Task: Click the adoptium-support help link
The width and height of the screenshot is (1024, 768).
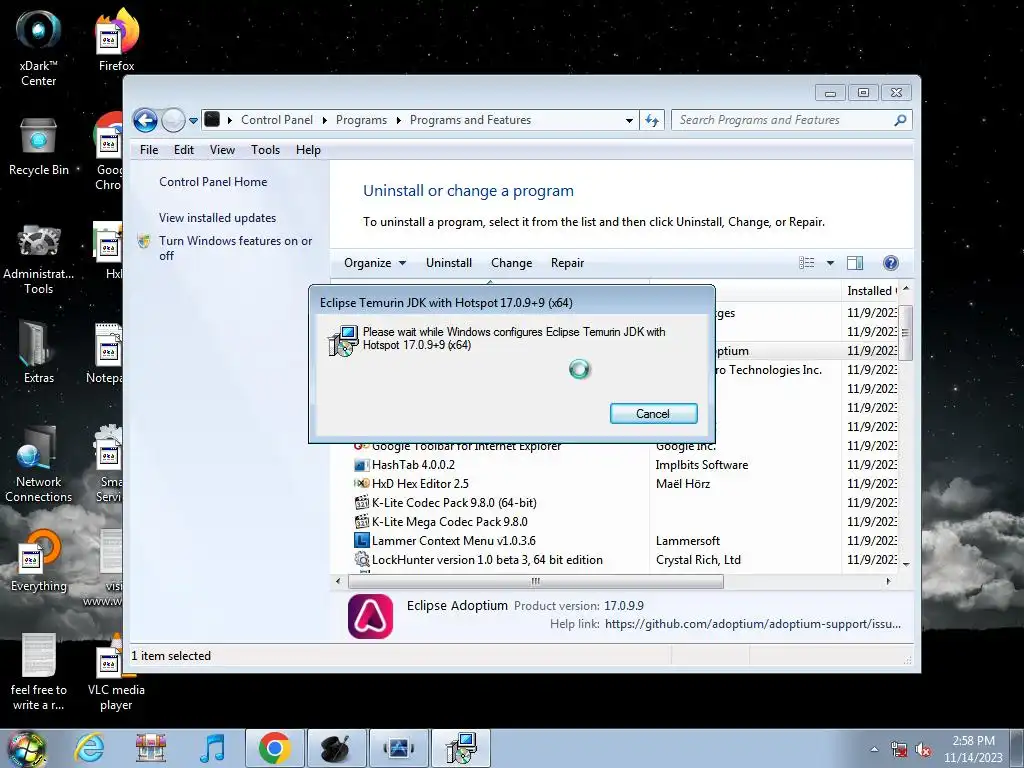Action: pyautogui.click(x=753, y=624)
